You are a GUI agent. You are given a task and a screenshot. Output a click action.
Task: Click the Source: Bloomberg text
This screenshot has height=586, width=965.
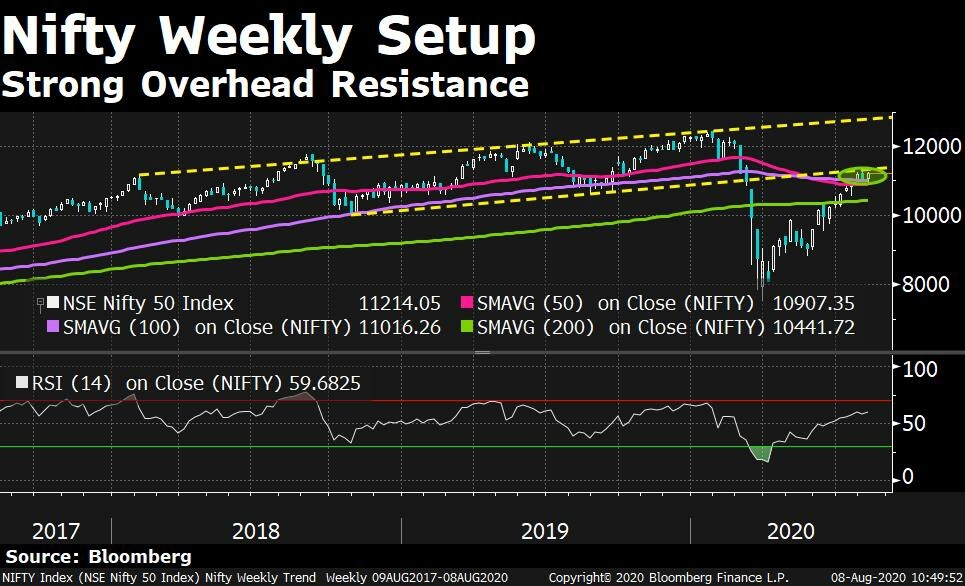[x=98, y=556]
